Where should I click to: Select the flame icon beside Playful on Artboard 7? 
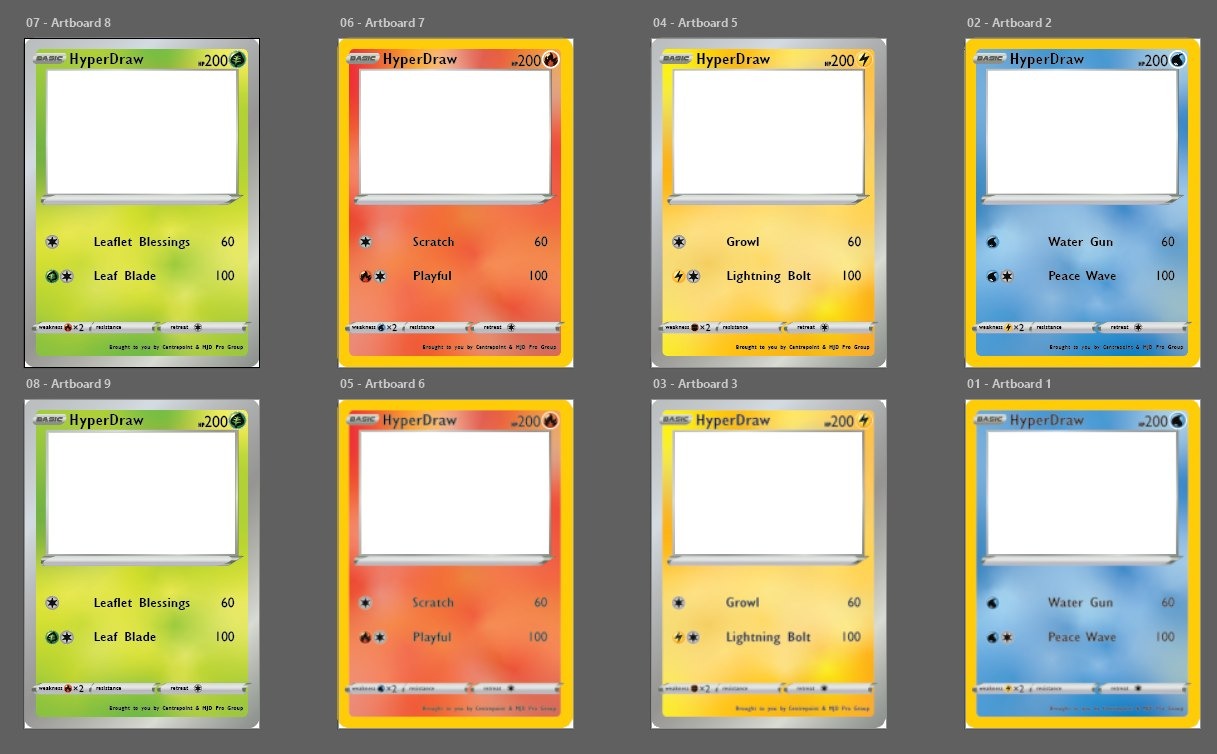click(x=366, y=276)
